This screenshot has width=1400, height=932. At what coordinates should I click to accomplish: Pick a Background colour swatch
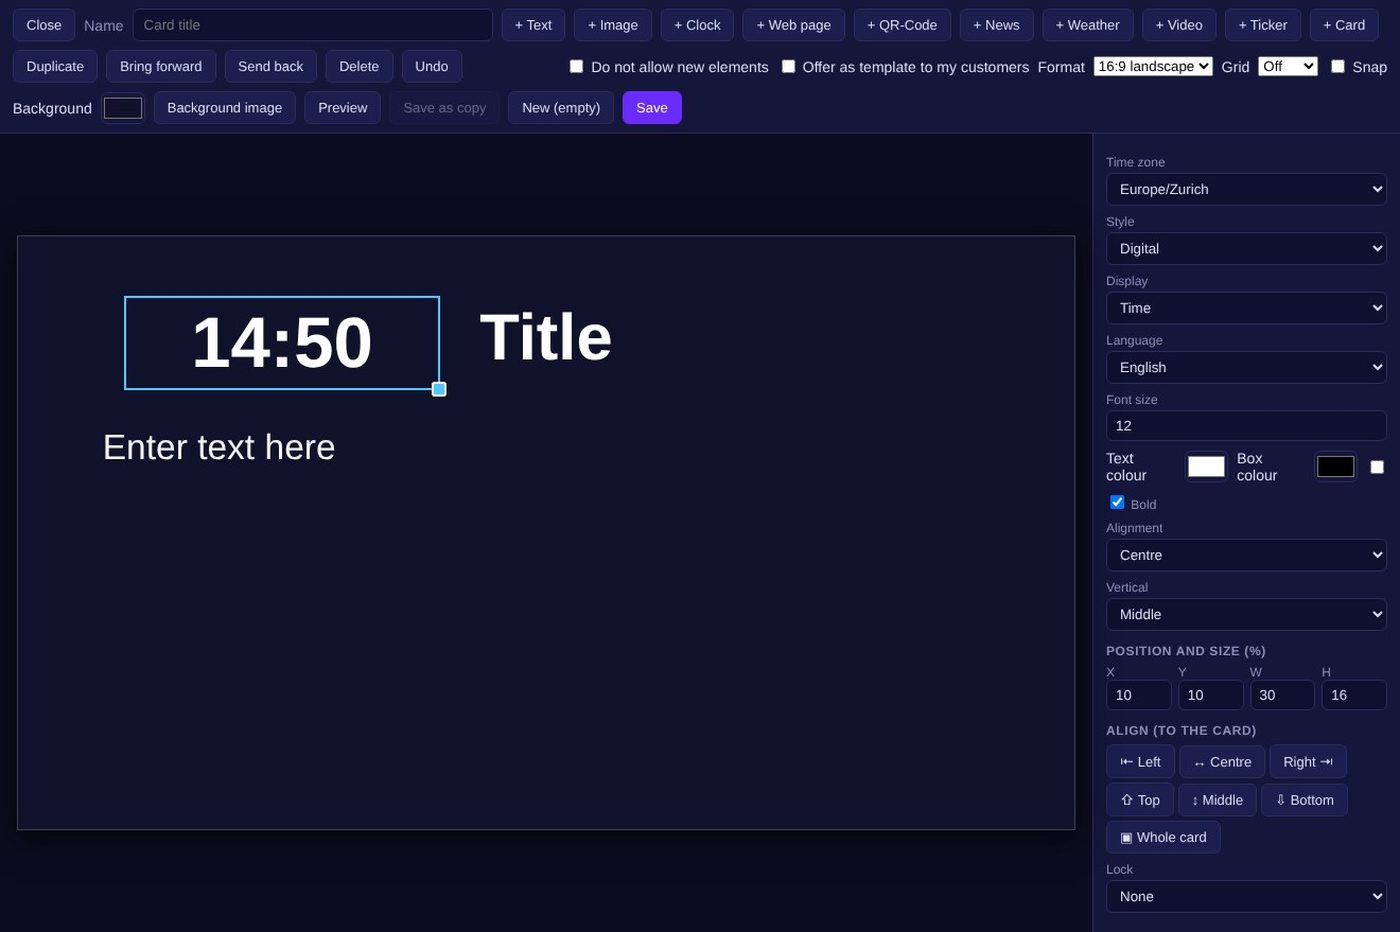pos(123,108)
